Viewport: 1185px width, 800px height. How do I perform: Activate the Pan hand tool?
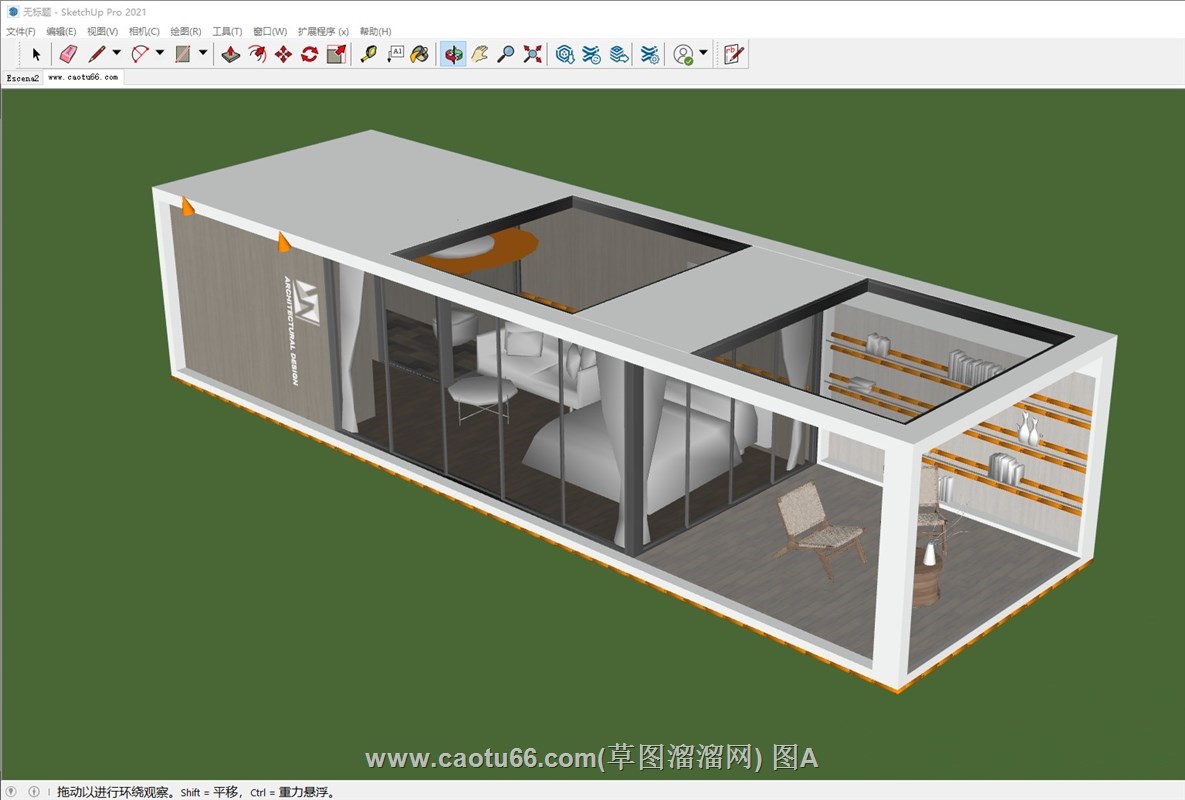tap(480, 54)
